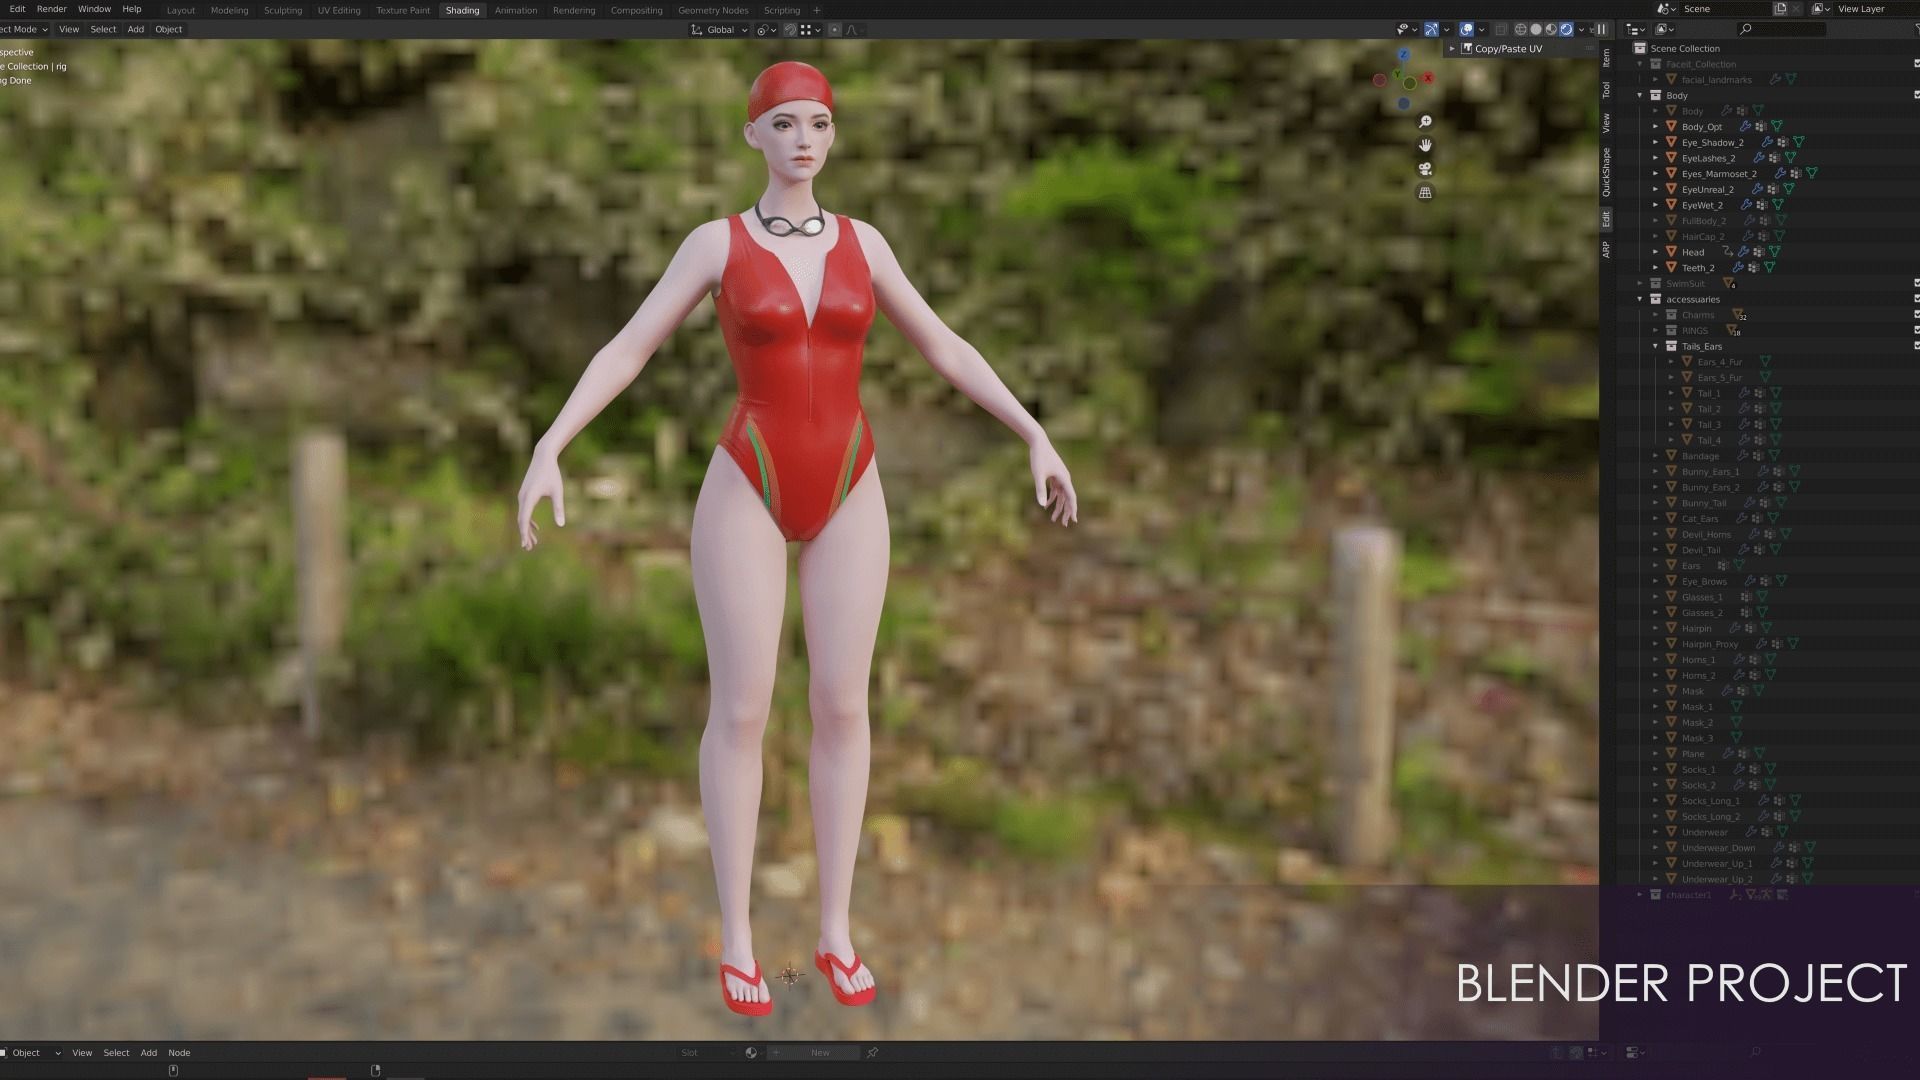Click the New material button
This screenshot has width=1920, height=1080.
(x=820, y=1052)
